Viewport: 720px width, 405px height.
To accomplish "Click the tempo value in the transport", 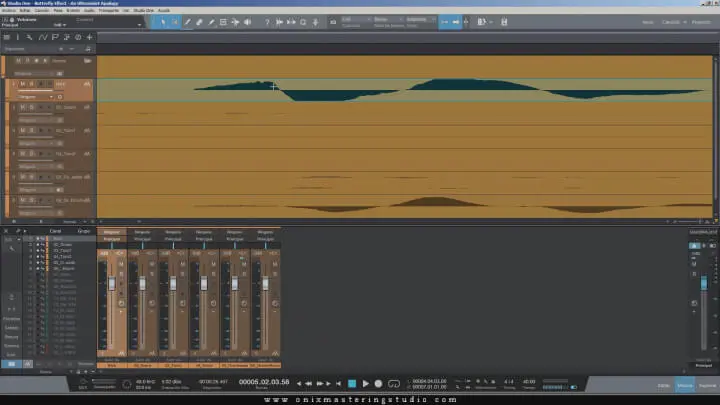I will (529, 382).
